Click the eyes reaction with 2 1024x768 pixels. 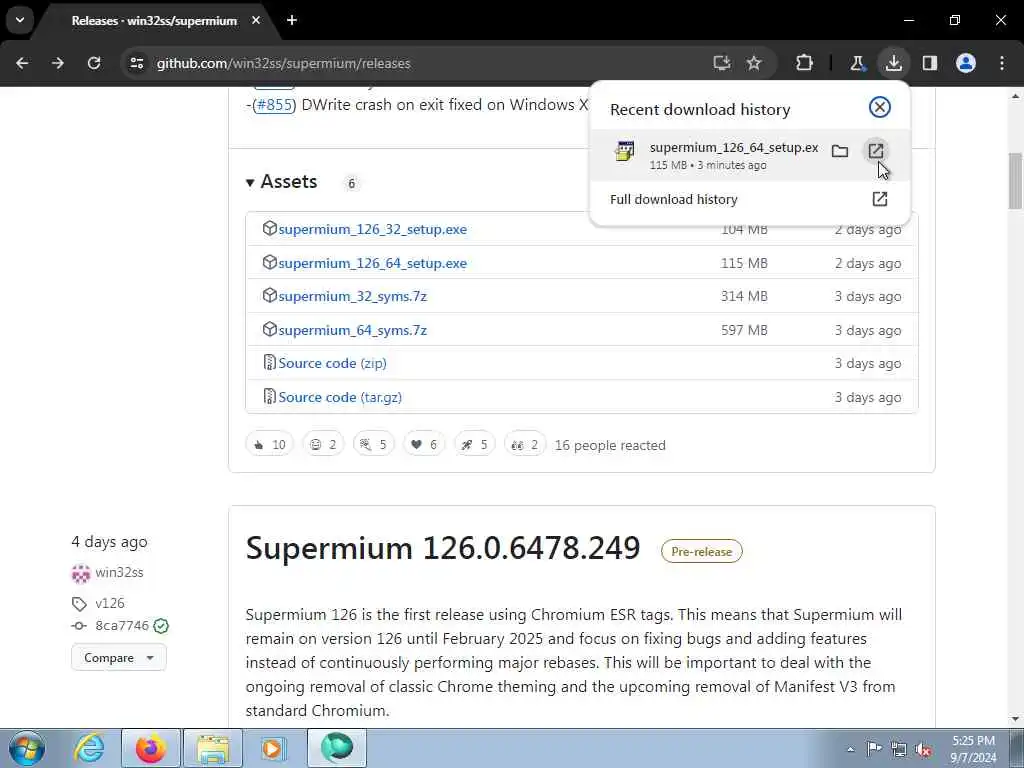click(525, 445)
